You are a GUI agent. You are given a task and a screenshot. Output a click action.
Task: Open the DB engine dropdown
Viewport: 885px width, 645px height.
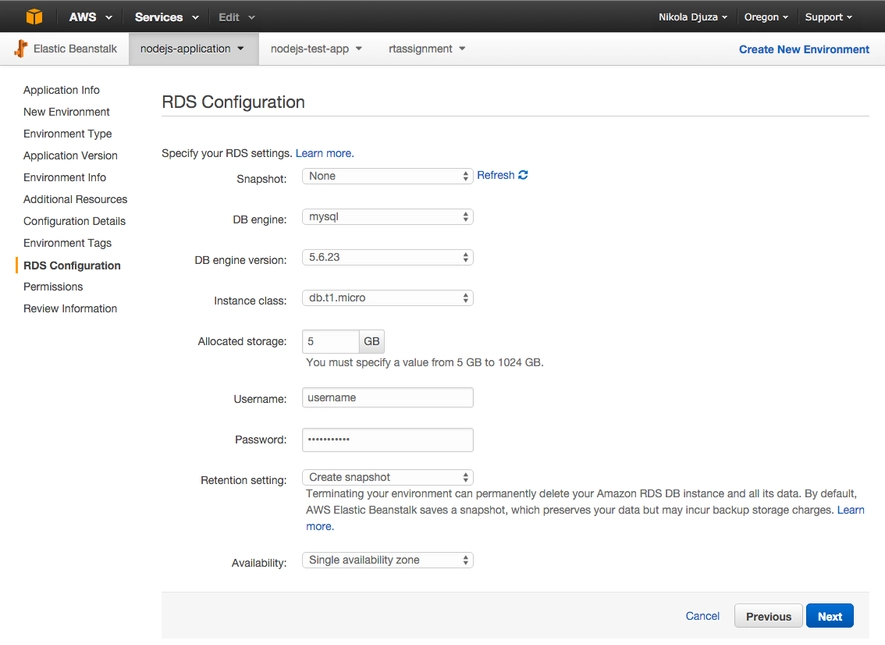click(387, 217)
